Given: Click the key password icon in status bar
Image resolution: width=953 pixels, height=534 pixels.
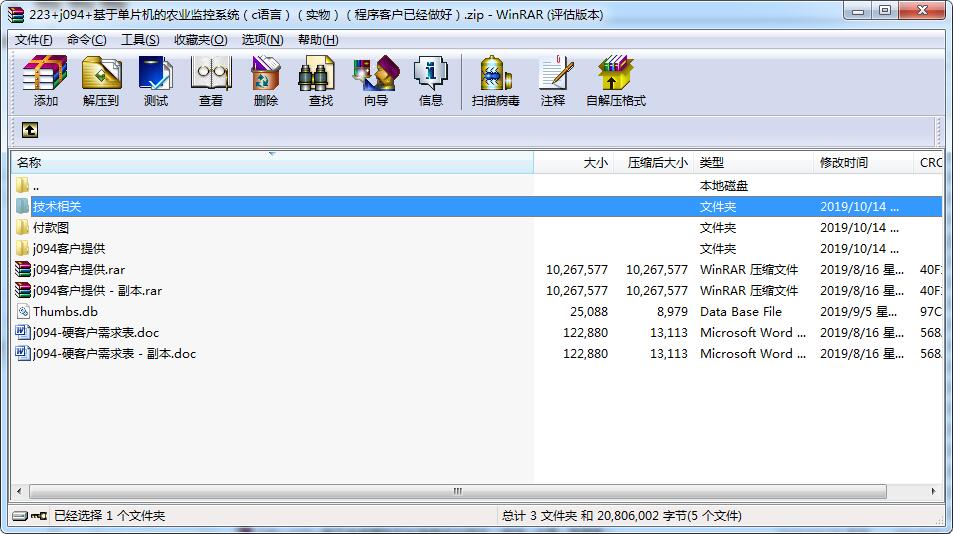Looking at the screenshot, I should [39, 516].
